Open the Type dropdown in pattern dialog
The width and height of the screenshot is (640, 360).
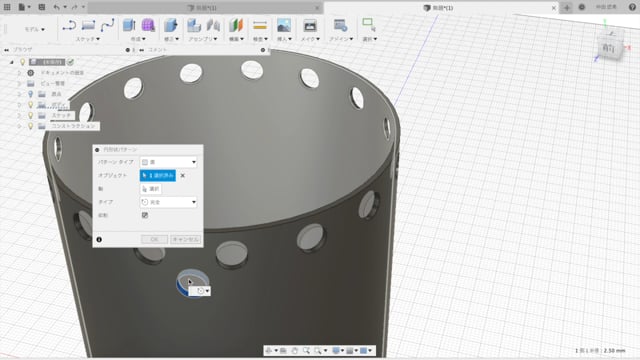point(168,202)
